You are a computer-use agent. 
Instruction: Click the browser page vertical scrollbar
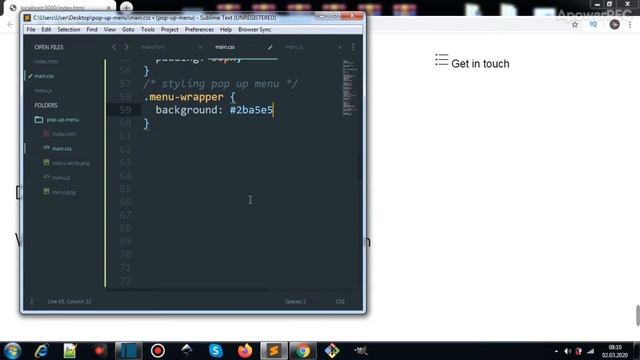637,315
